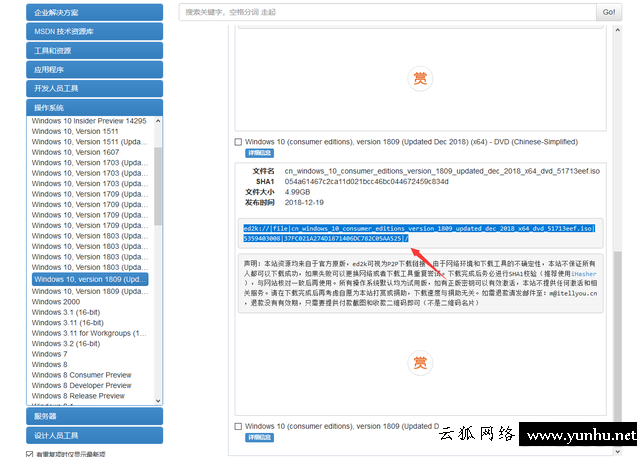Expand the 设计人员工具 section
Screen dimensions: 640x457
95,435
